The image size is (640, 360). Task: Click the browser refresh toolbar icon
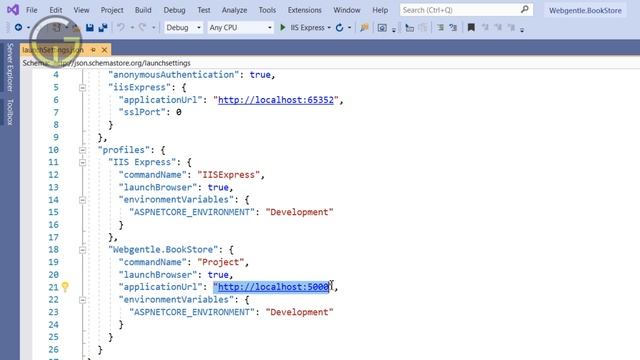point(339,27)
